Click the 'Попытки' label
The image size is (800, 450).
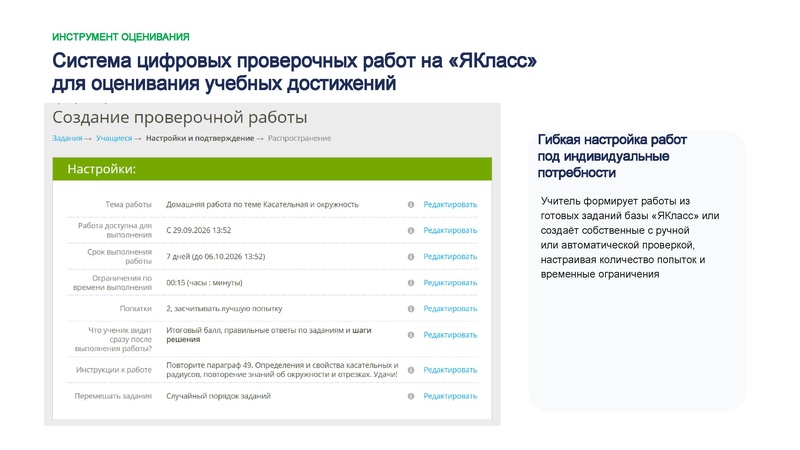(136, 309)
